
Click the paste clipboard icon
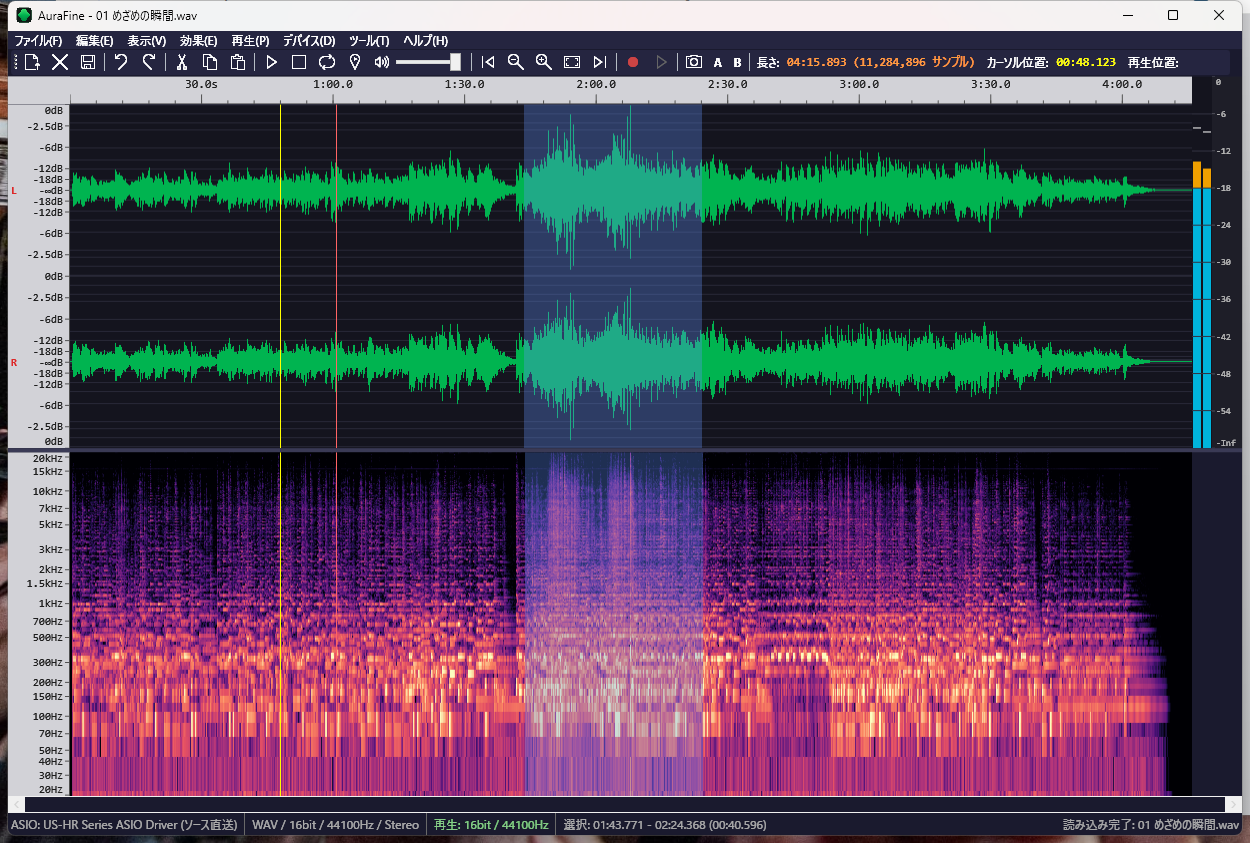click(238, 62)
